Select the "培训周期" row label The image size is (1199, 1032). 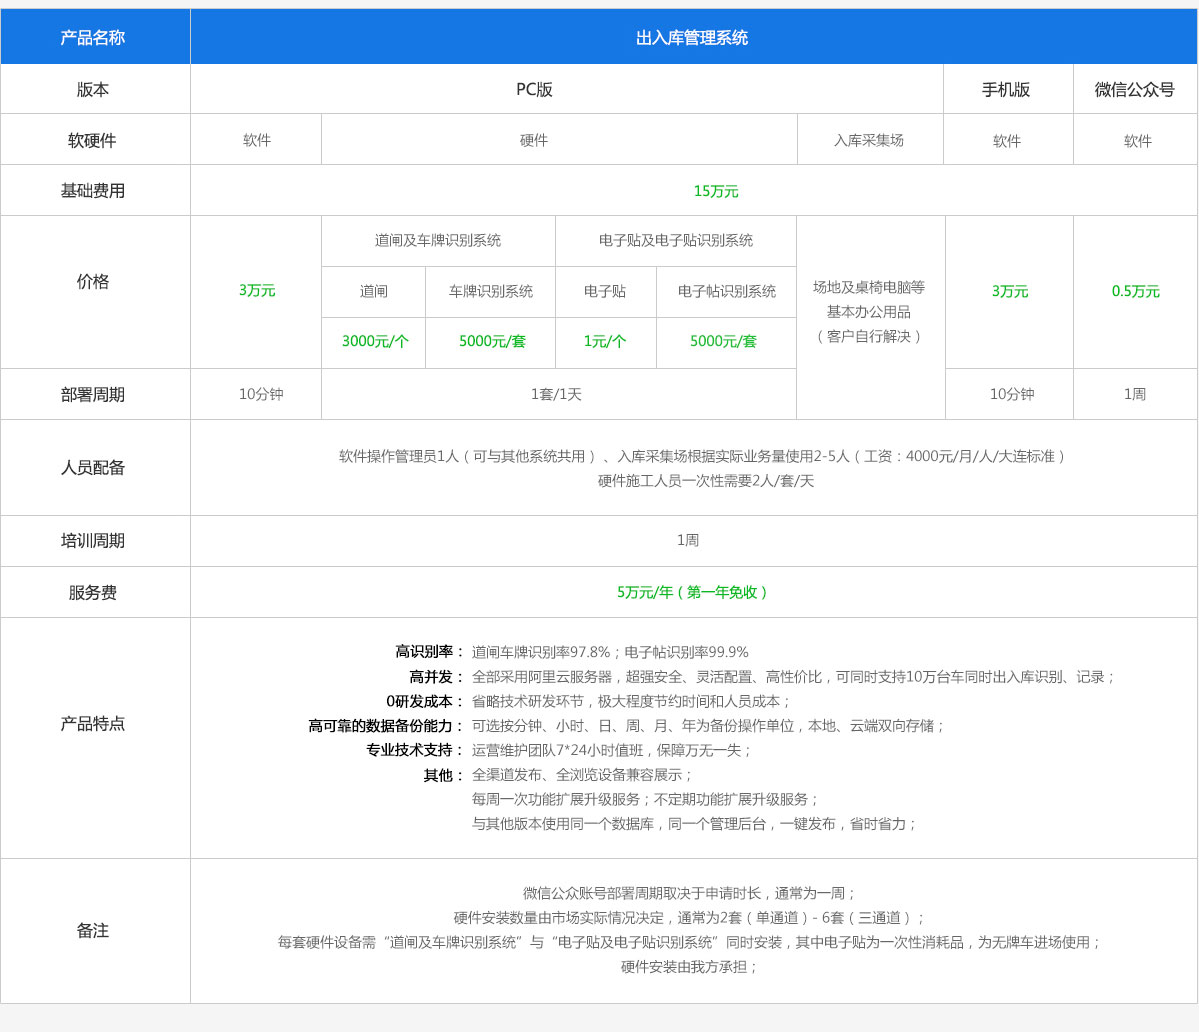pos(93,541)
